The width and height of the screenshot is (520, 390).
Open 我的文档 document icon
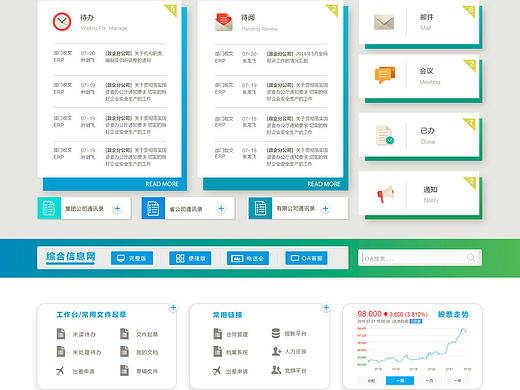coord(124,351)
